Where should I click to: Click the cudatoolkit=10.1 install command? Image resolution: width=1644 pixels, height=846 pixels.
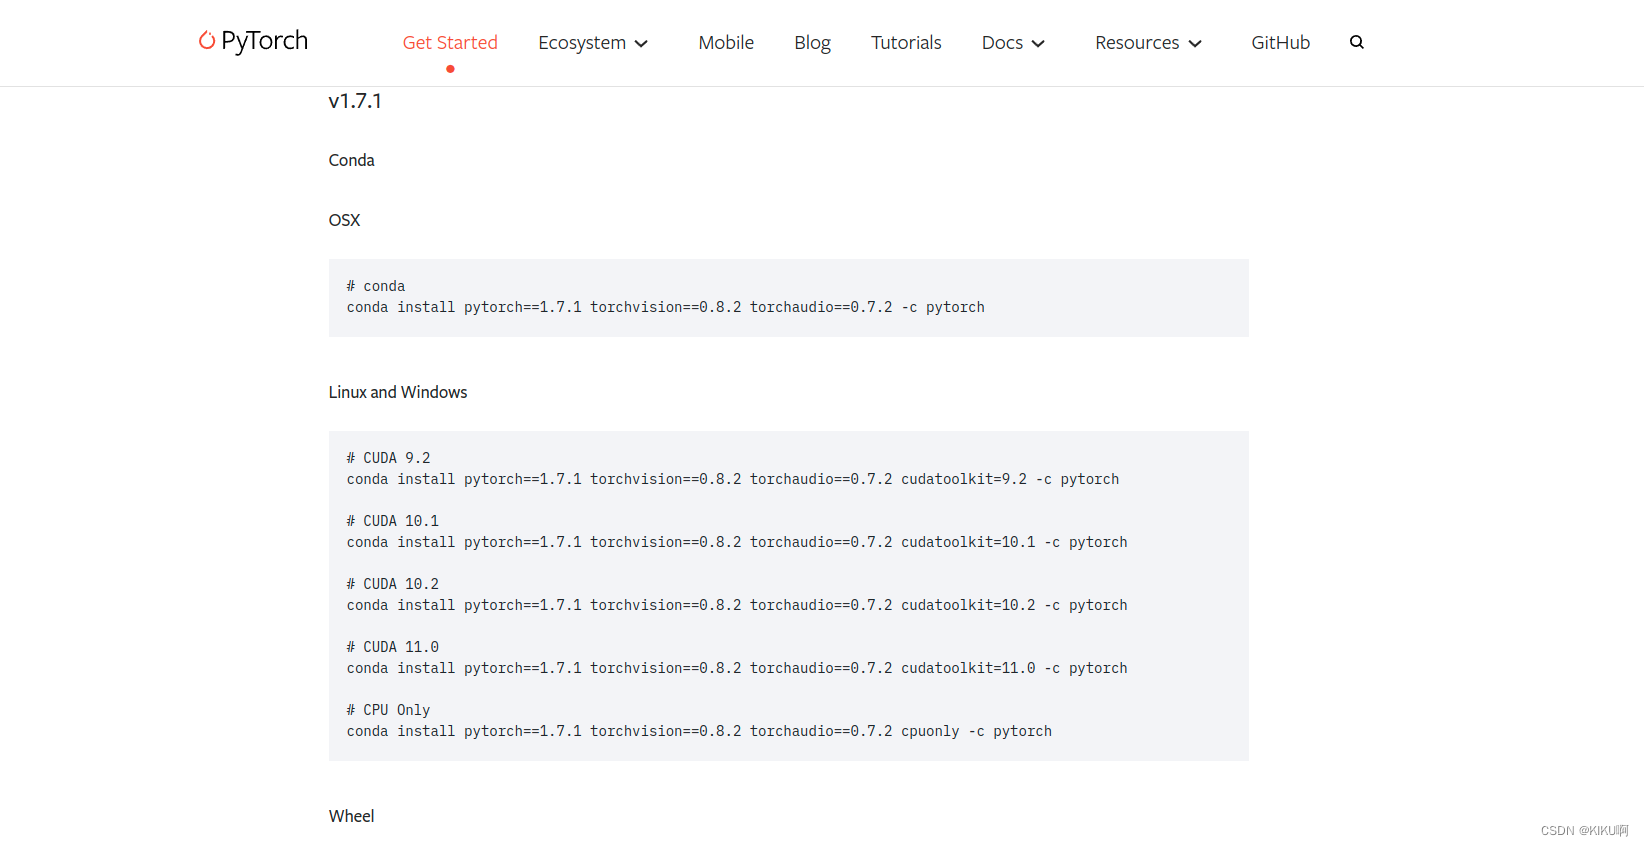(737, 542)
